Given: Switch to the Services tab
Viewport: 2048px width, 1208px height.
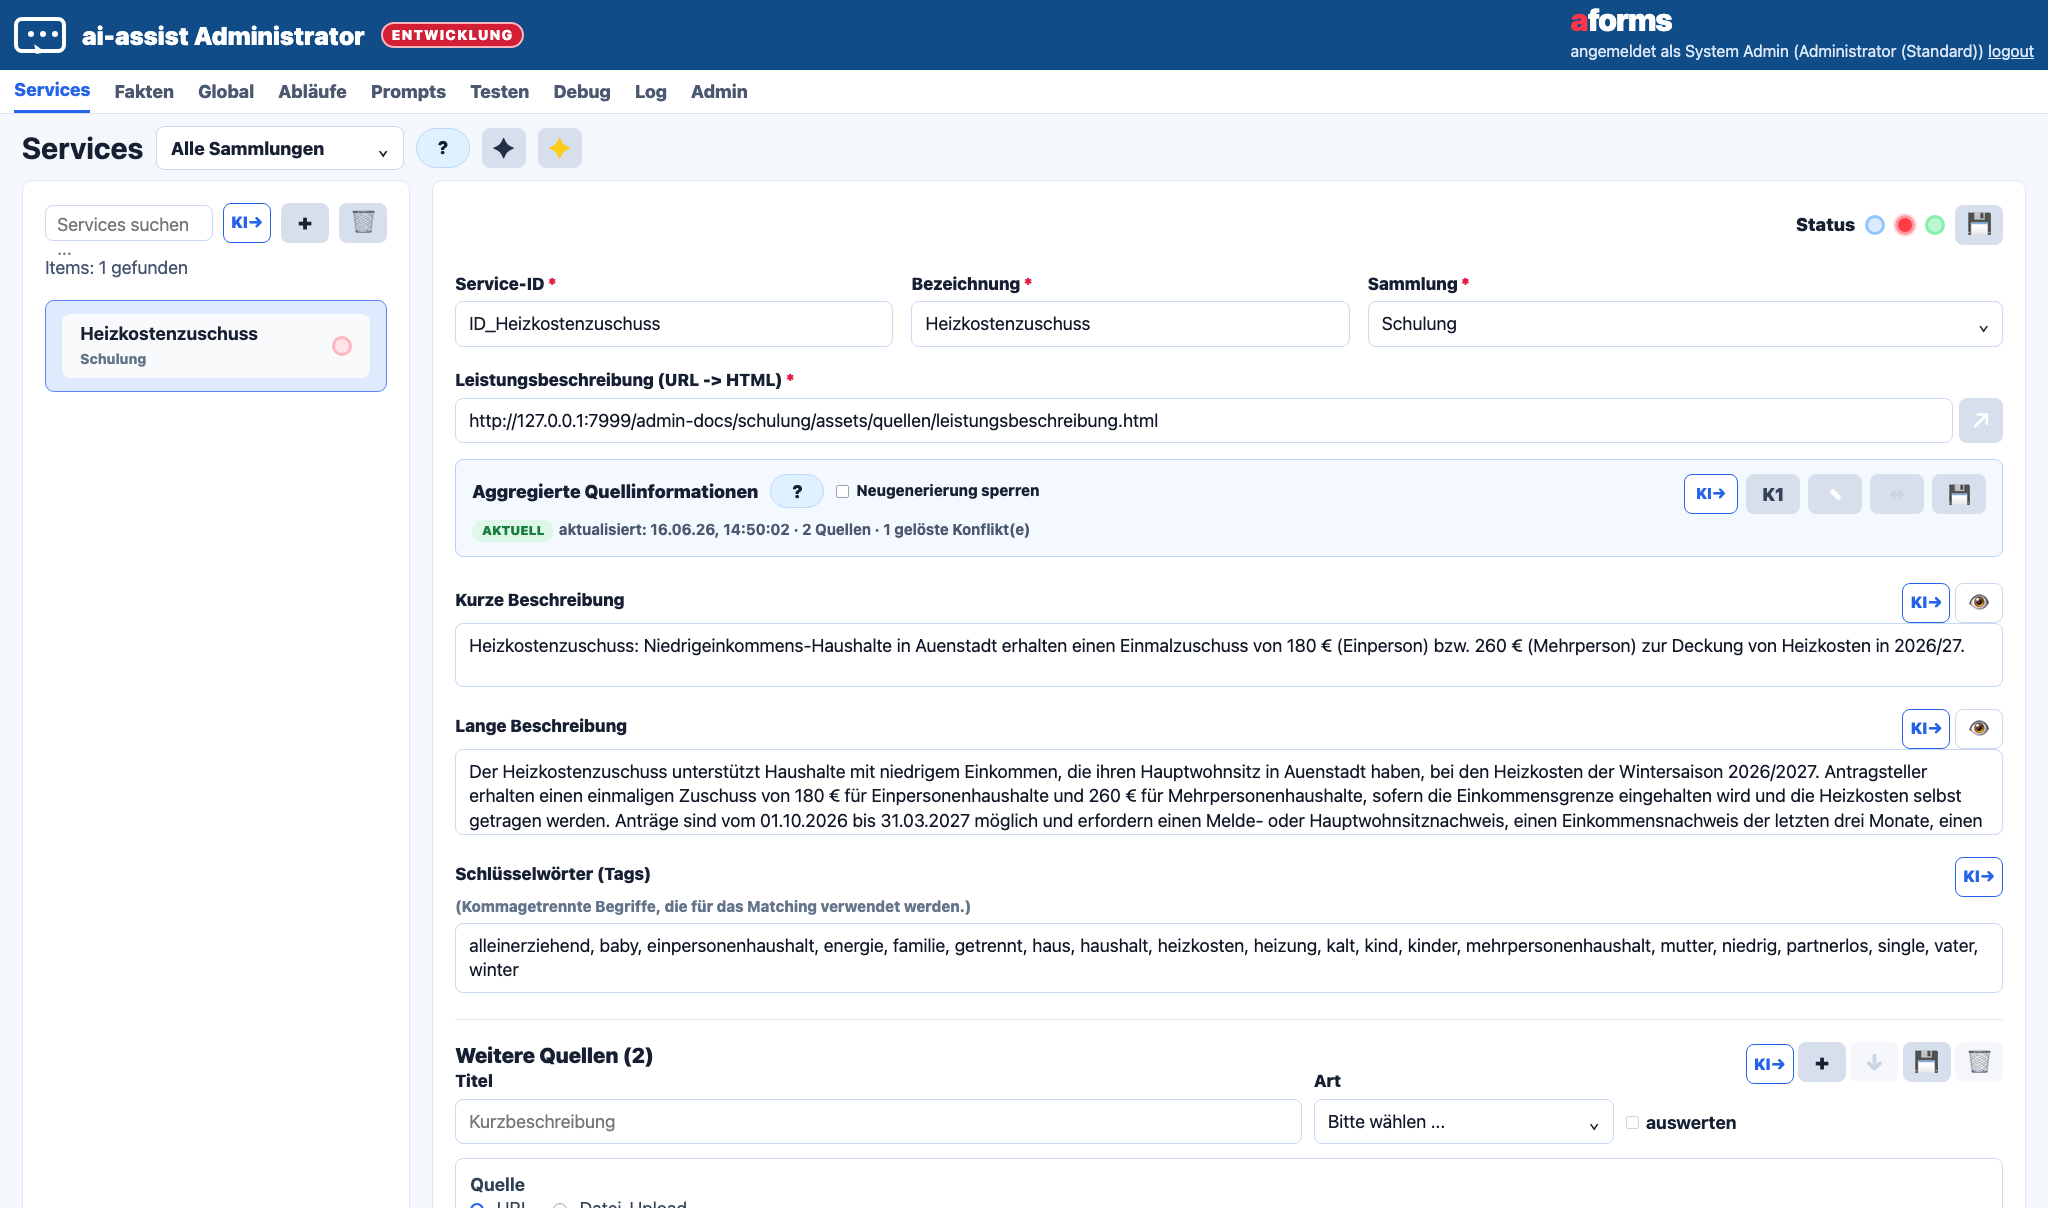Looking at the screenshot, I should (52, 90).
